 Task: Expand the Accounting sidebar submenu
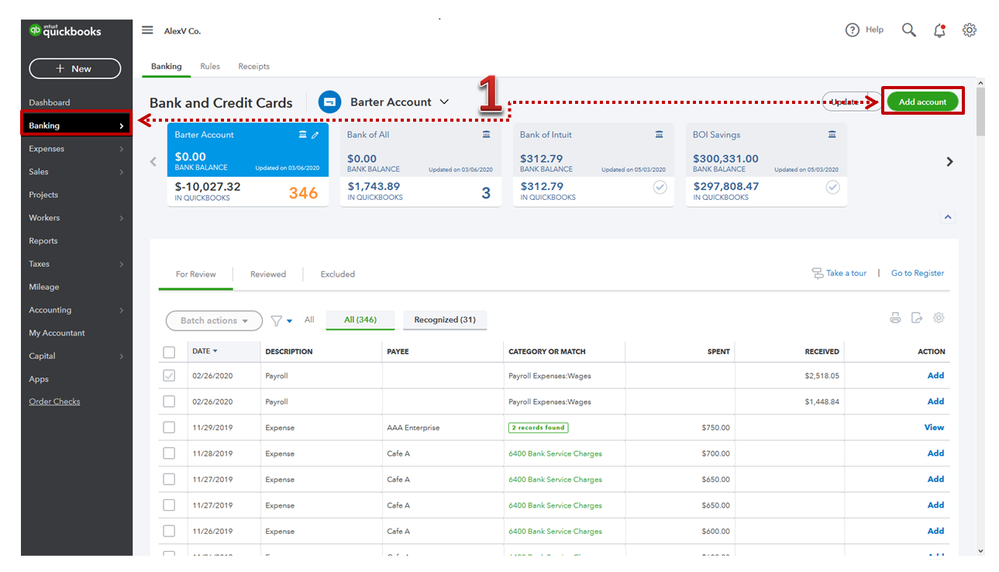coord(121,310)
